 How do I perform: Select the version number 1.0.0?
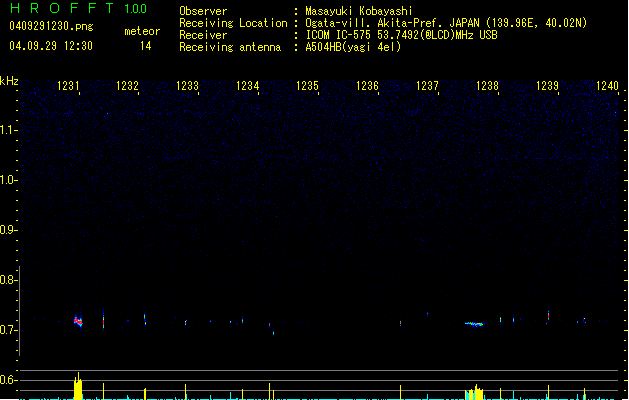[x=136, y=9]
